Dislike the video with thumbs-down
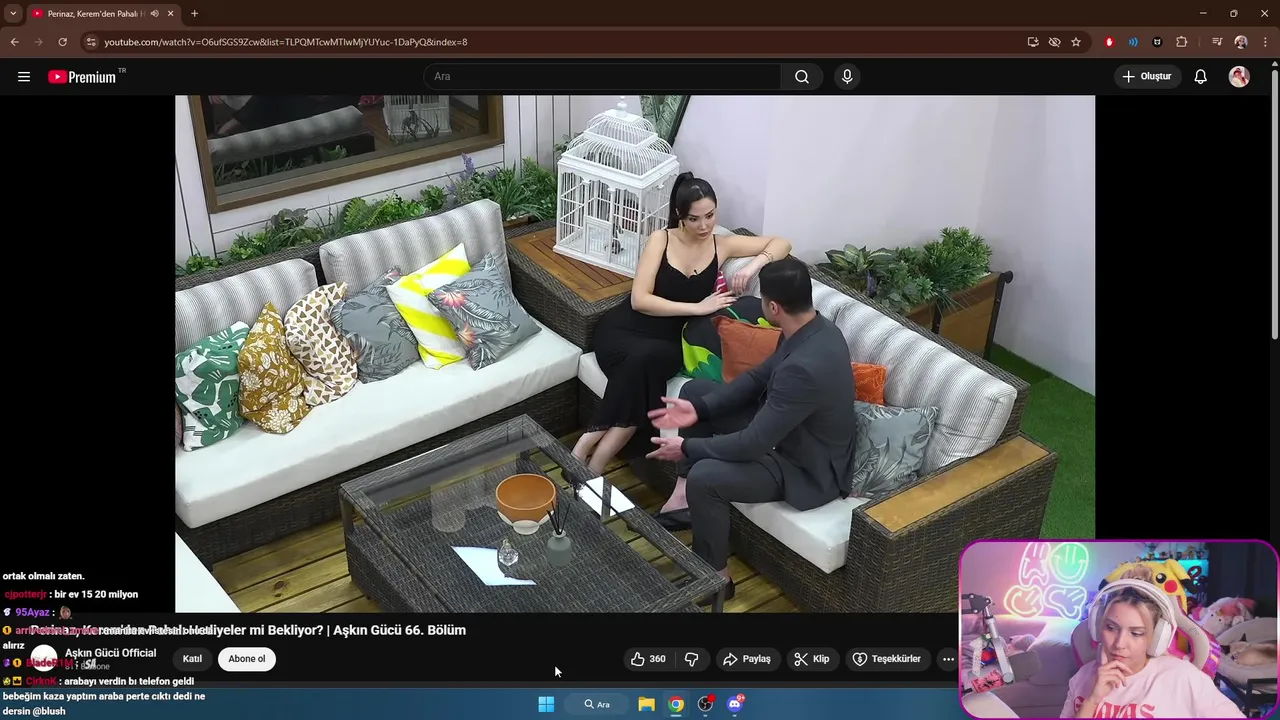1280x720 pixels. pos(691,659)
